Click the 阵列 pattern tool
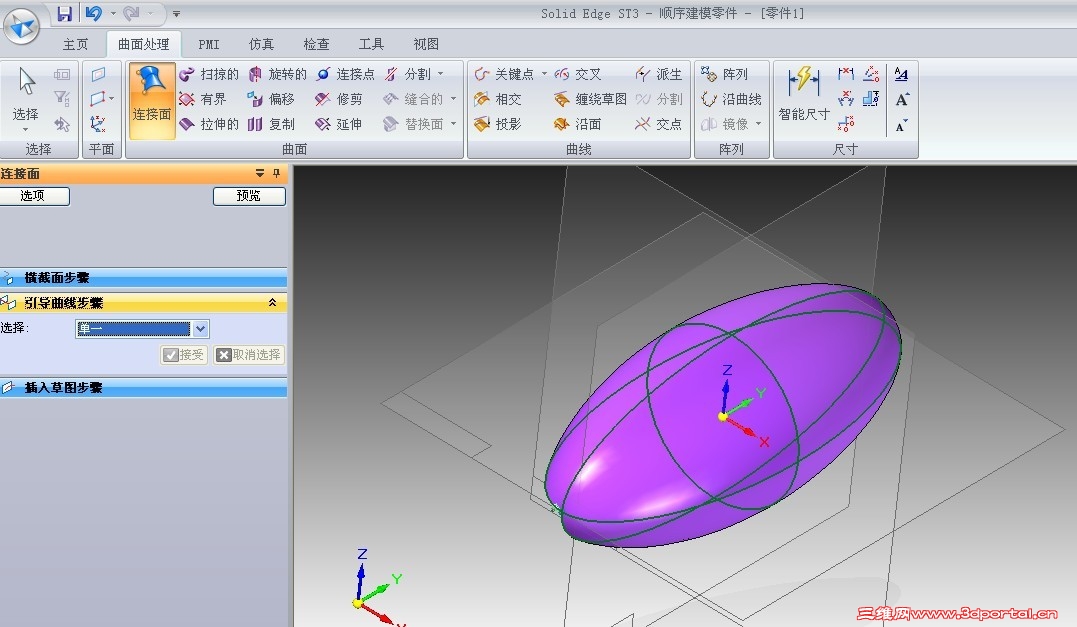Screen dimensions: 1077x627 pyautogui.click(x=725, y=74)
